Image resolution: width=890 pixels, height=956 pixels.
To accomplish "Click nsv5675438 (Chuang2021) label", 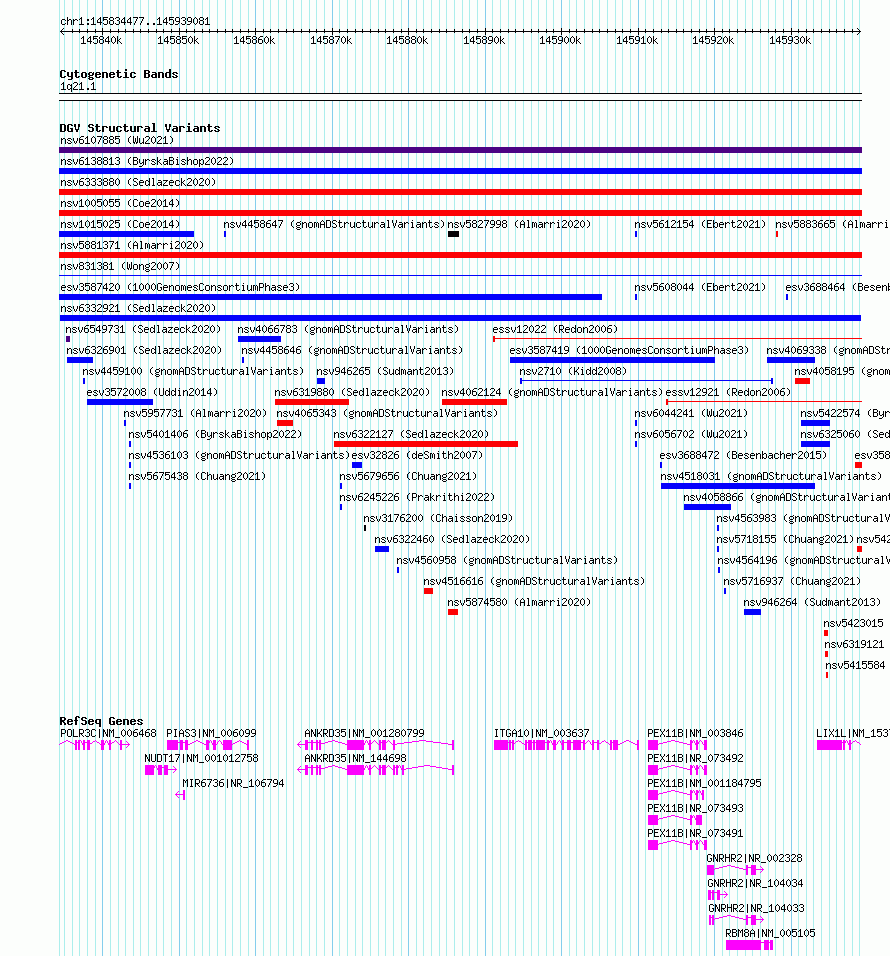I will (x=198, y=477).
